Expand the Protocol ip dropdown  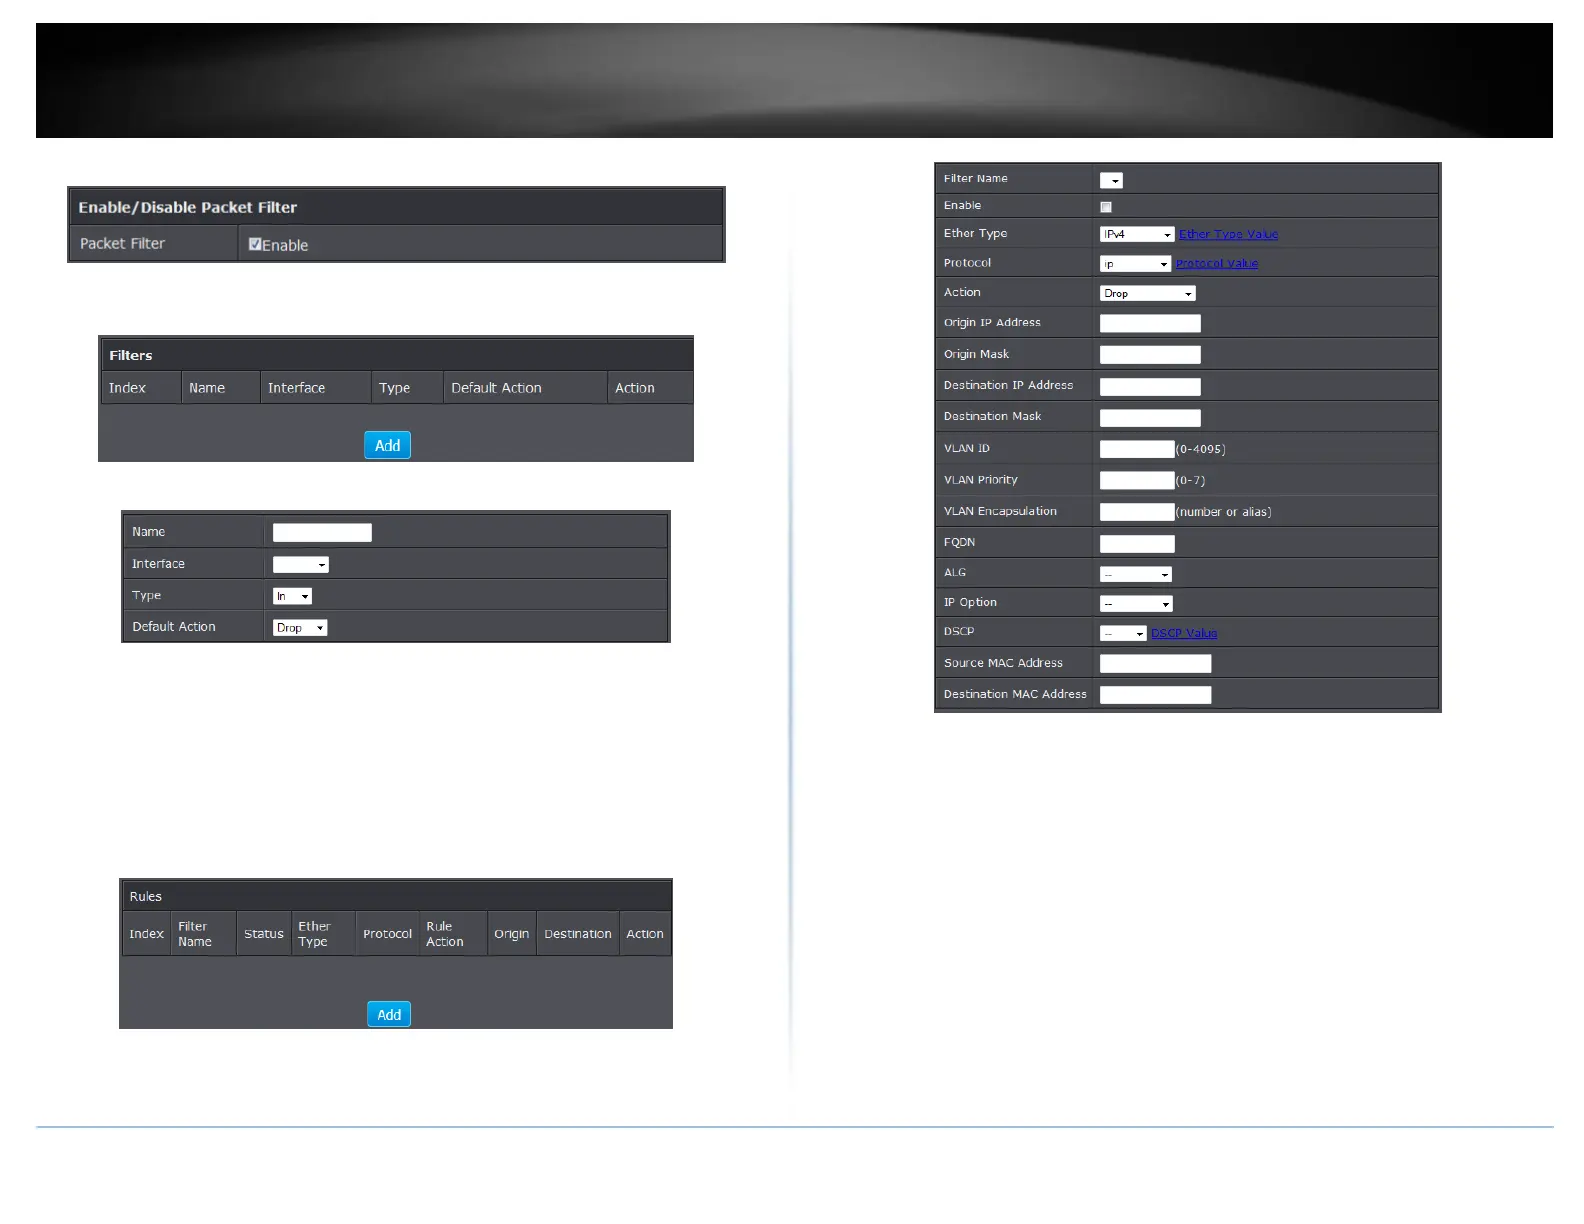tap(1135, 264)
